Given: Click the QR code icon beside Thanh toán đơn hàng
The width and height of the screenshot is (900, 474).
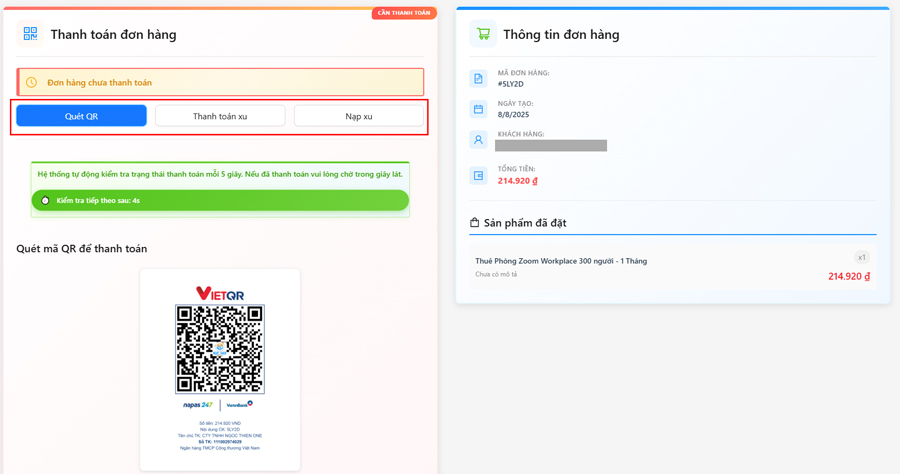Looking at the screenshot, I should 30,34.
